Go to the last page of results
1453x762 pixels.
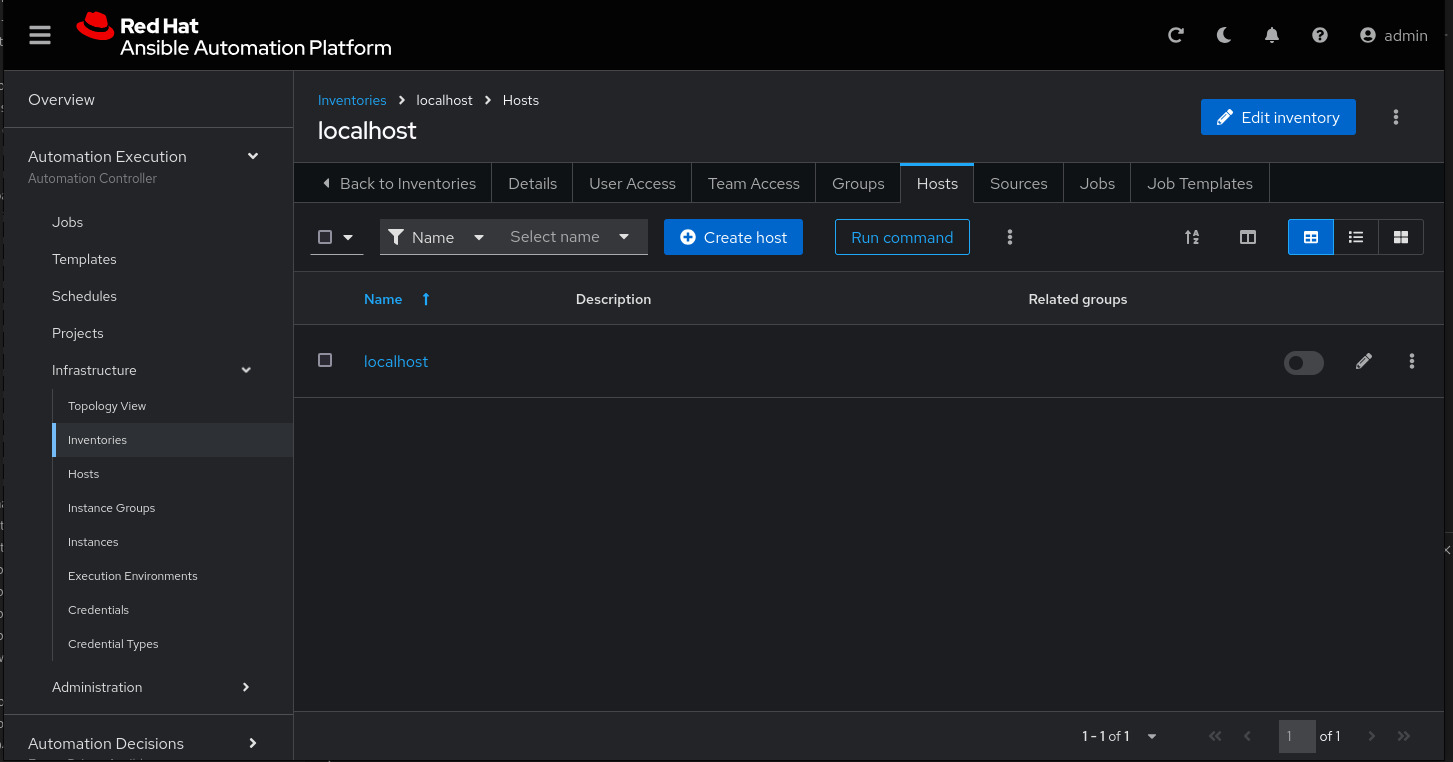point(1404,736)
